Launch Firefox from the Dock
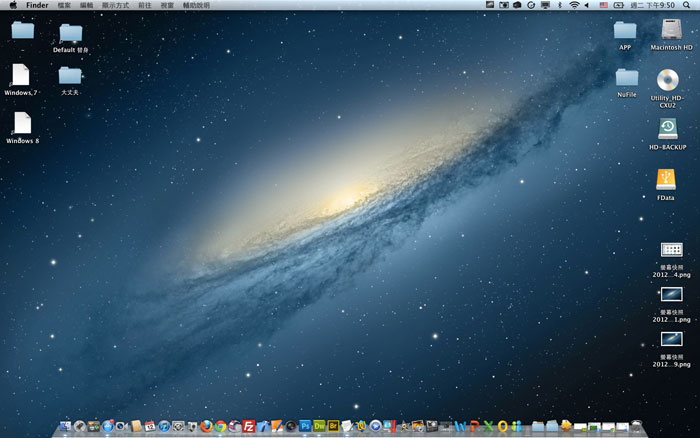This screenshot has width=700, height=438. [x=207, y=426]
